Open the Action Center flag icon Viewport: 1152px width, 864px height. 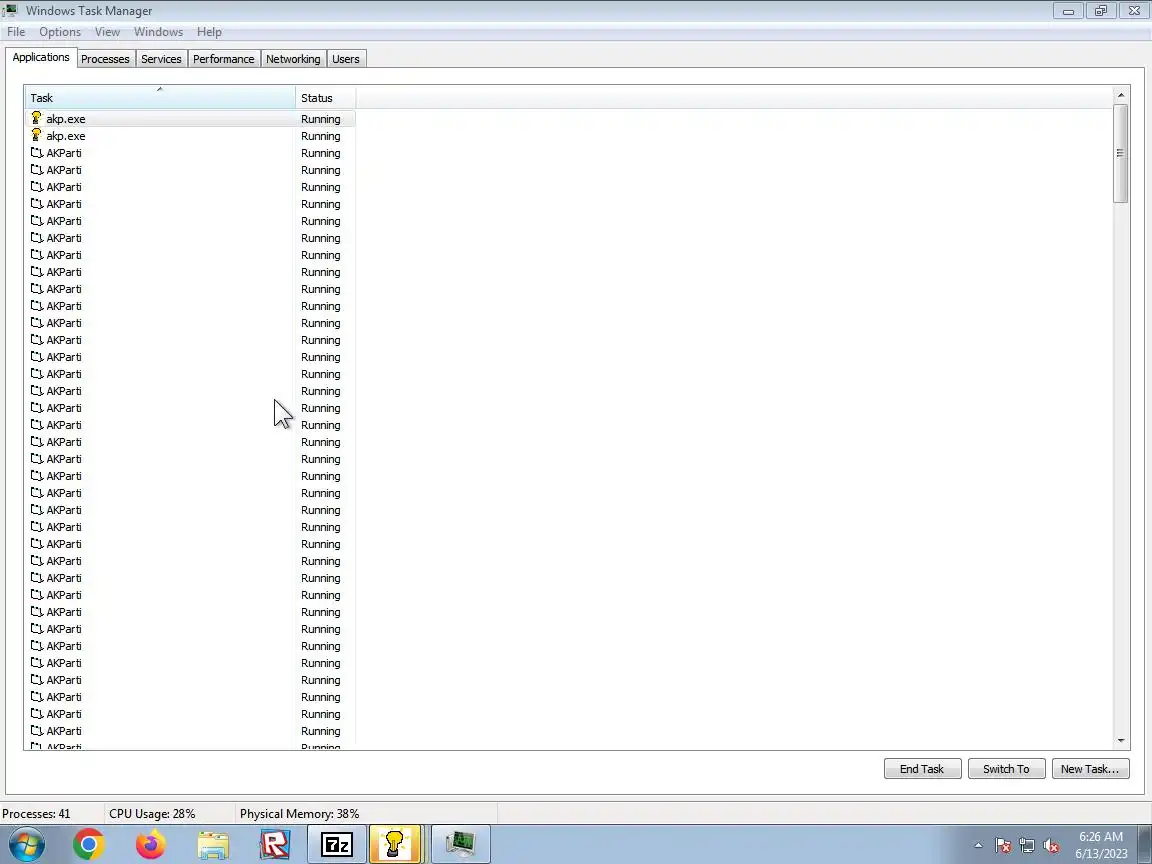(x=1003, y=846)
